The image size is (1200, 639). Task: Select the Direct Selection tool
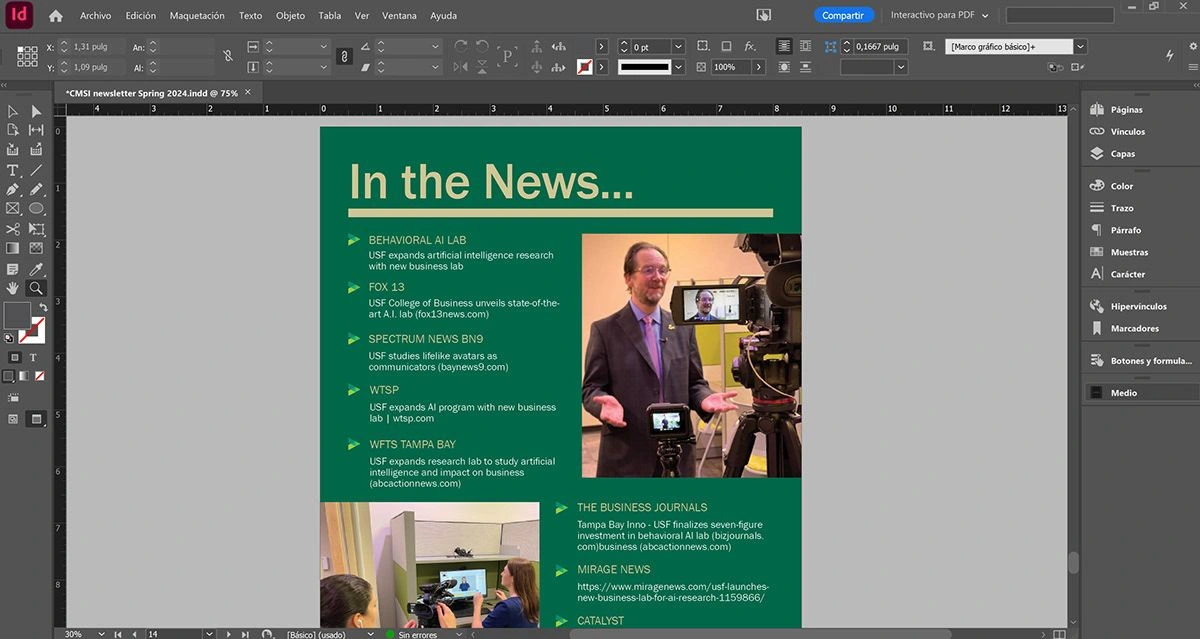tap(36, 111)
